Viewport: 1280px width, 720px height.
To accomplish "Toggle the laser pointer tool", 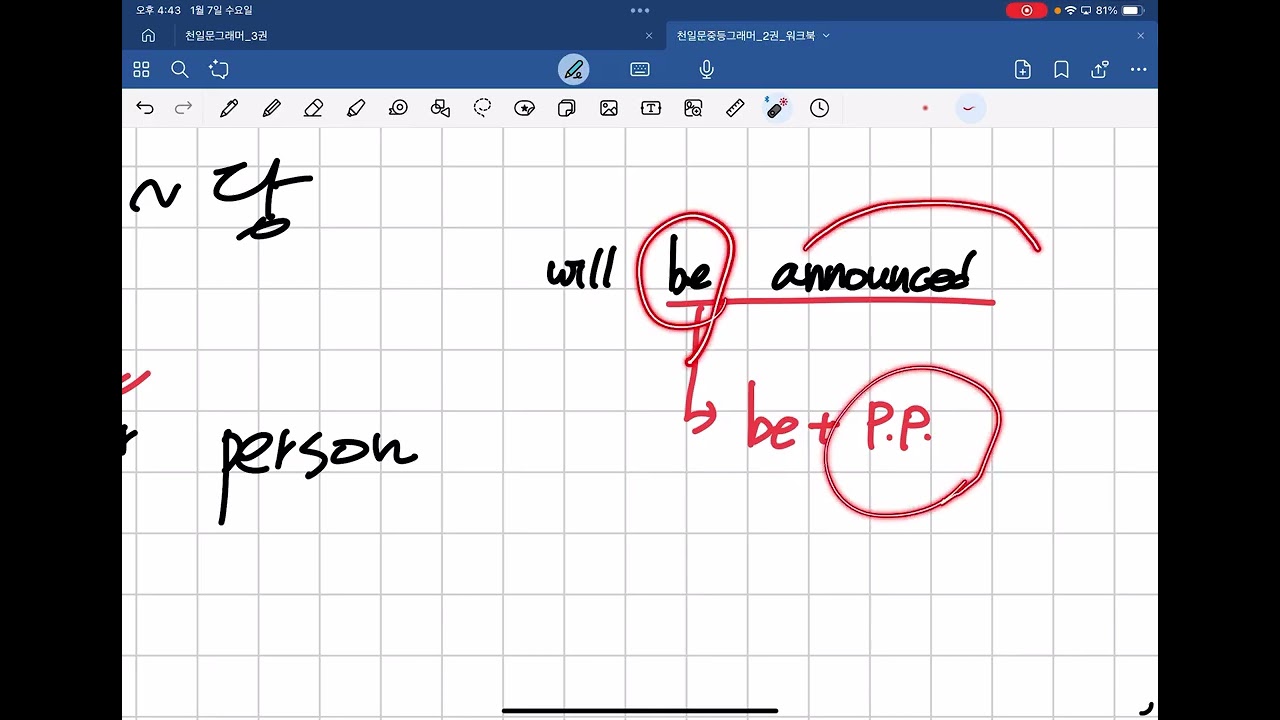I will pyautogui.click(x=777, y=108).
